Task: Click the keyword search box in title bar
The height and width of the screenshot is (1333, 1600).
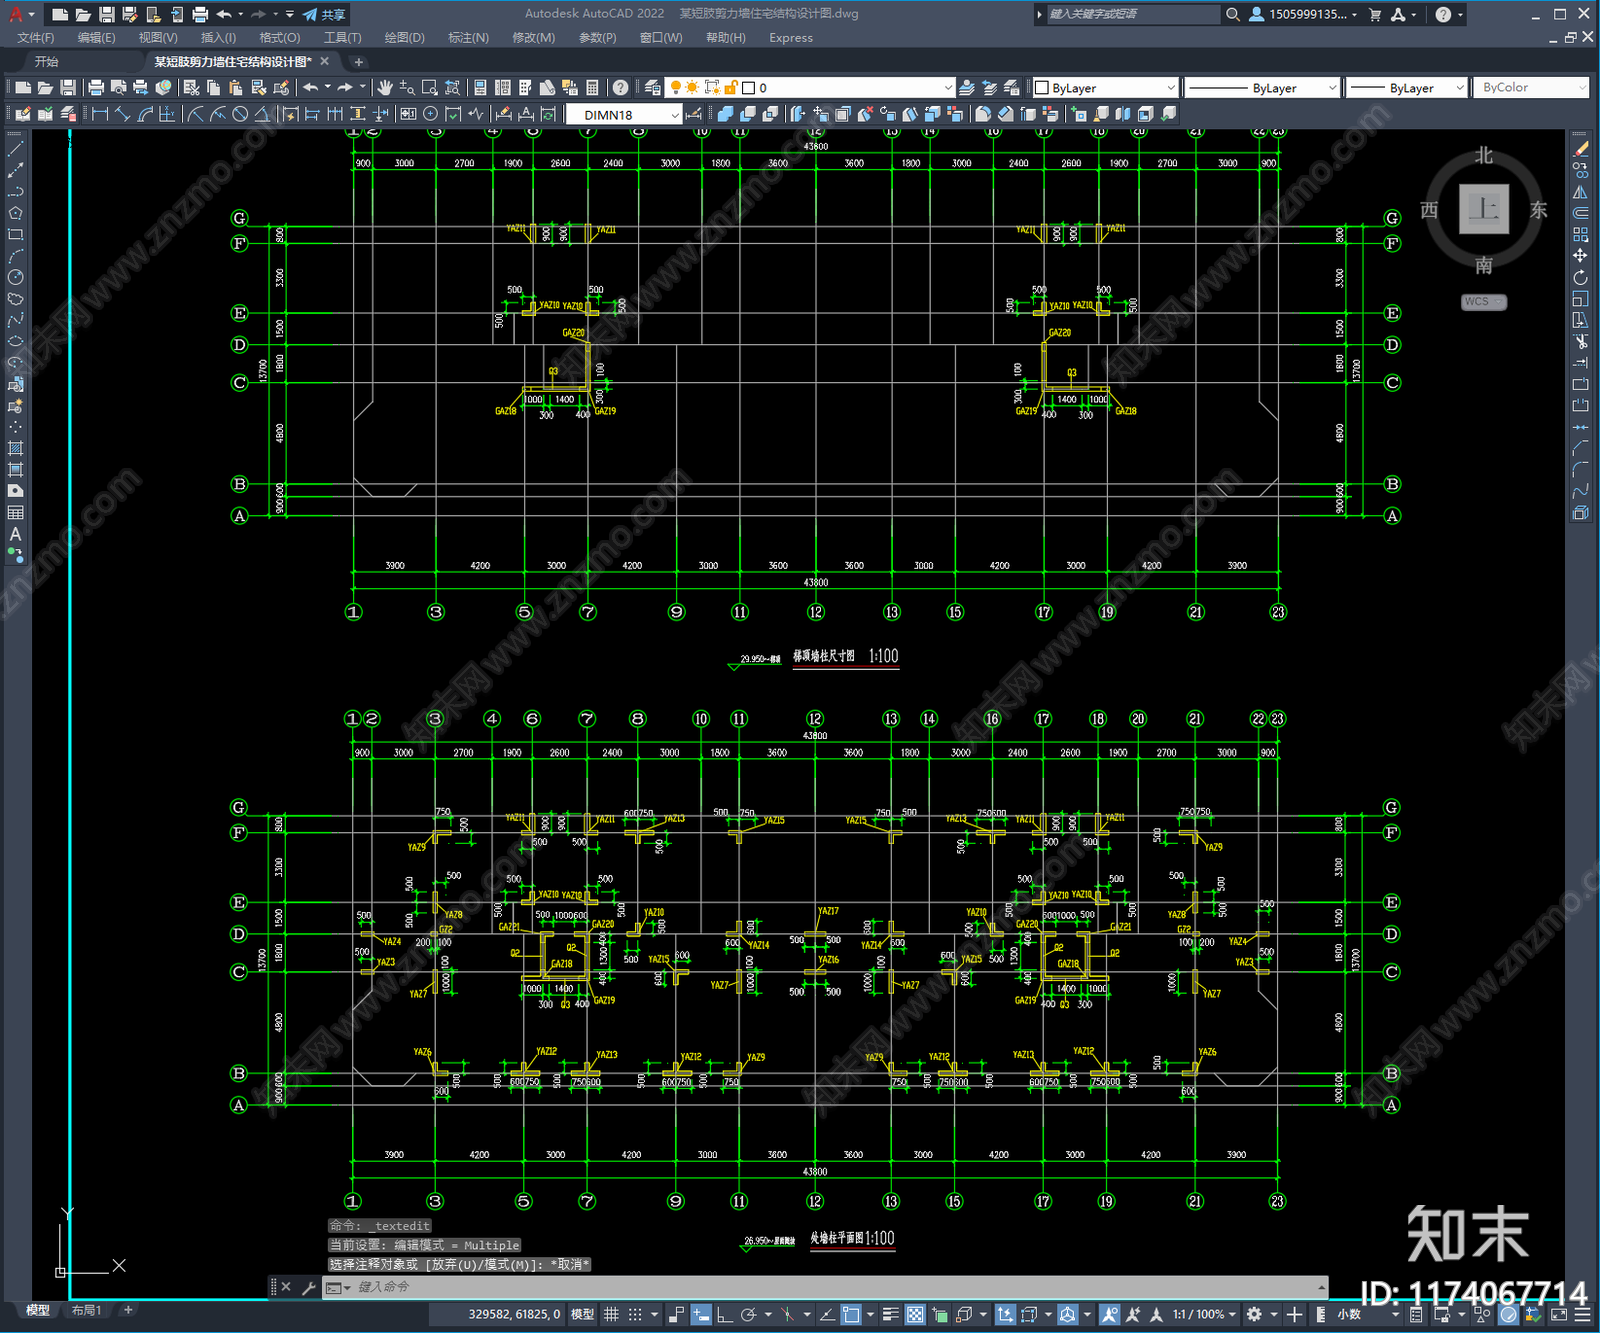Action: coord(1132,14)
